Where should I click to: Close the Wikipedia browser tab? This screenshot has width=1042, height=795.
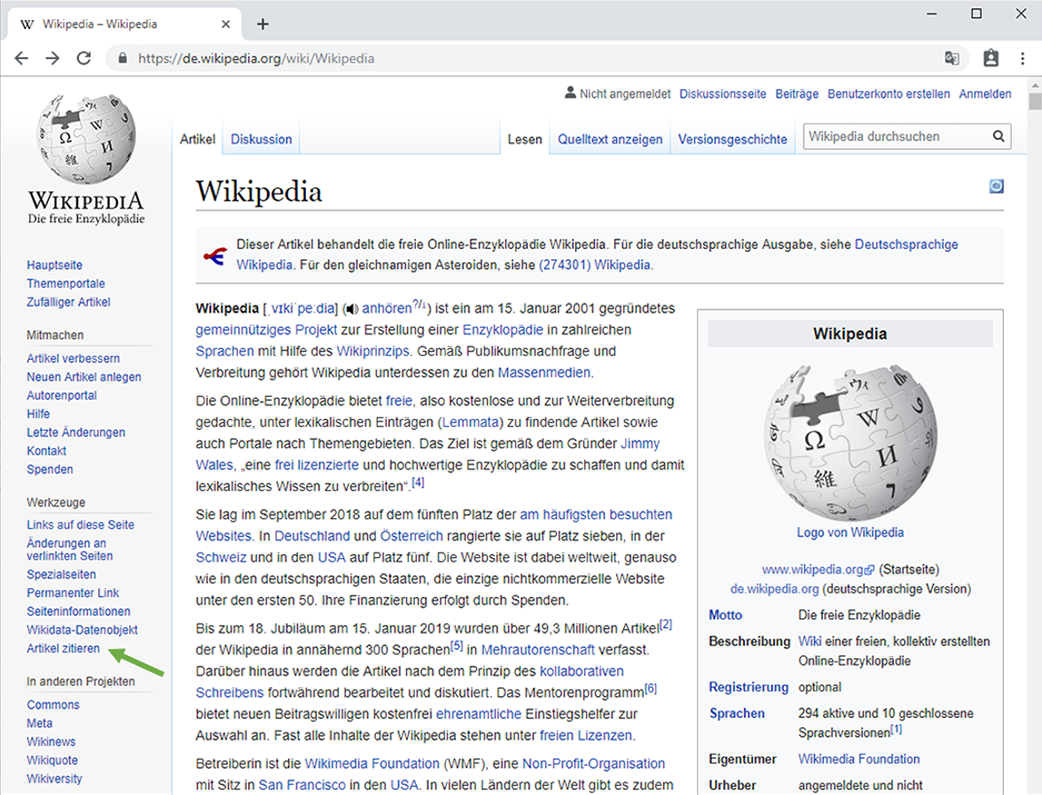pyautogui.click(x=228, y=24)
